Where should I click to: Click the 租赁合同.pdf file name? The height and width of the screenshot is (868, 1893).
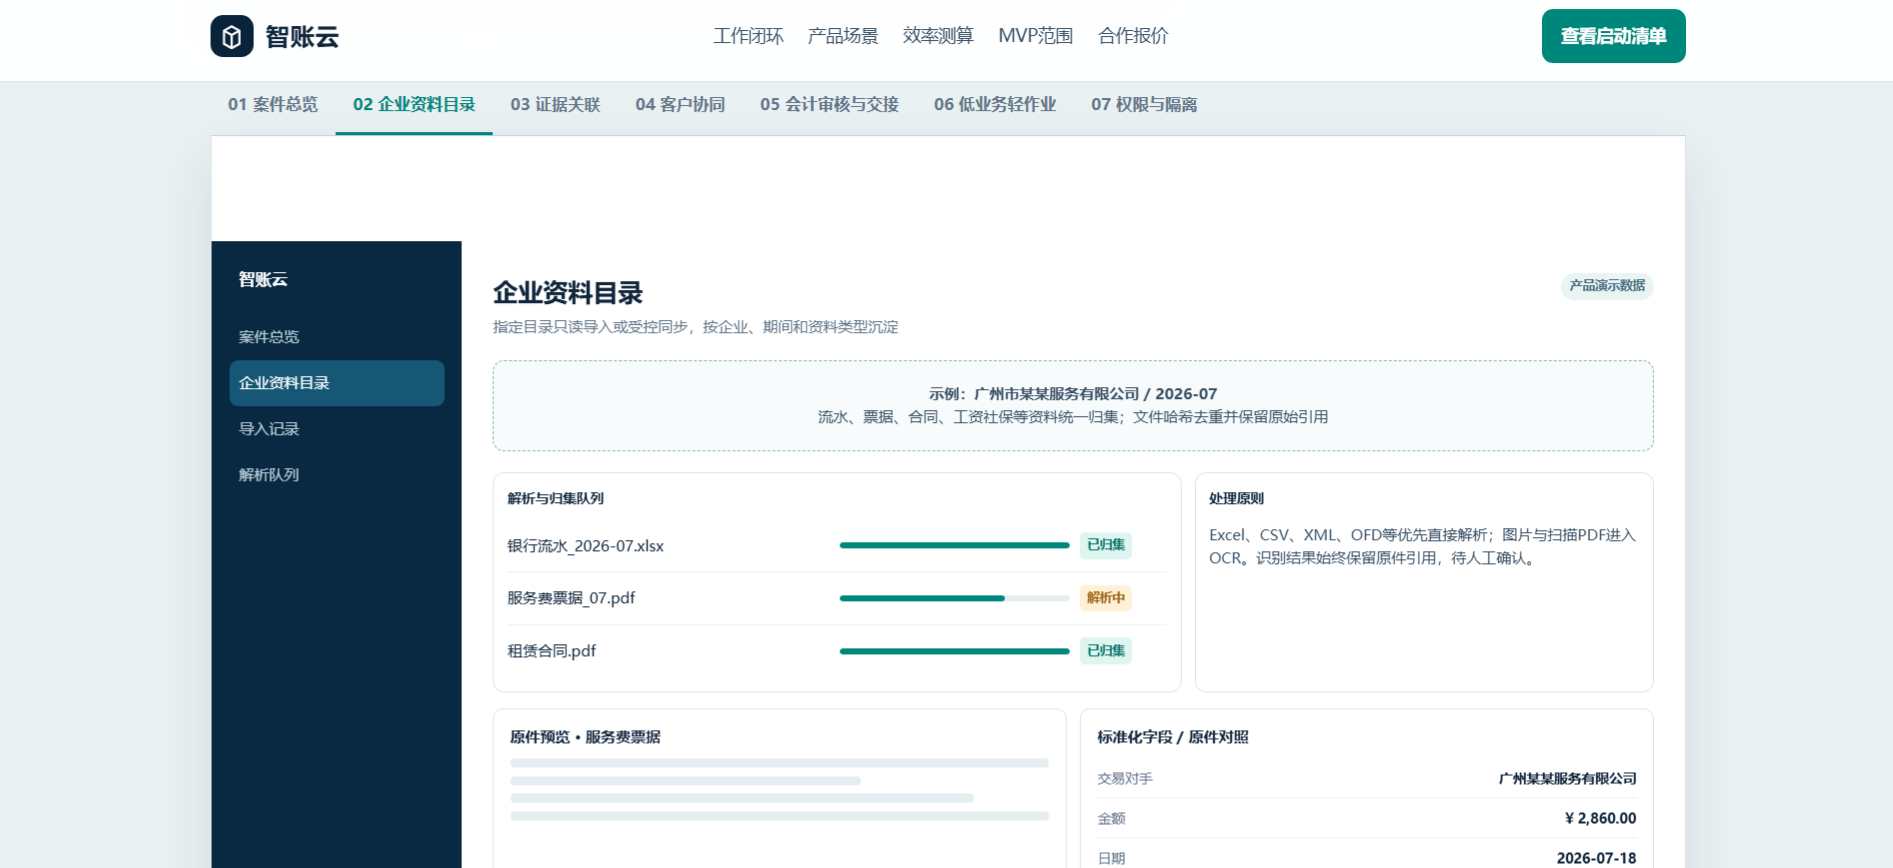click(x=551, y=651)
